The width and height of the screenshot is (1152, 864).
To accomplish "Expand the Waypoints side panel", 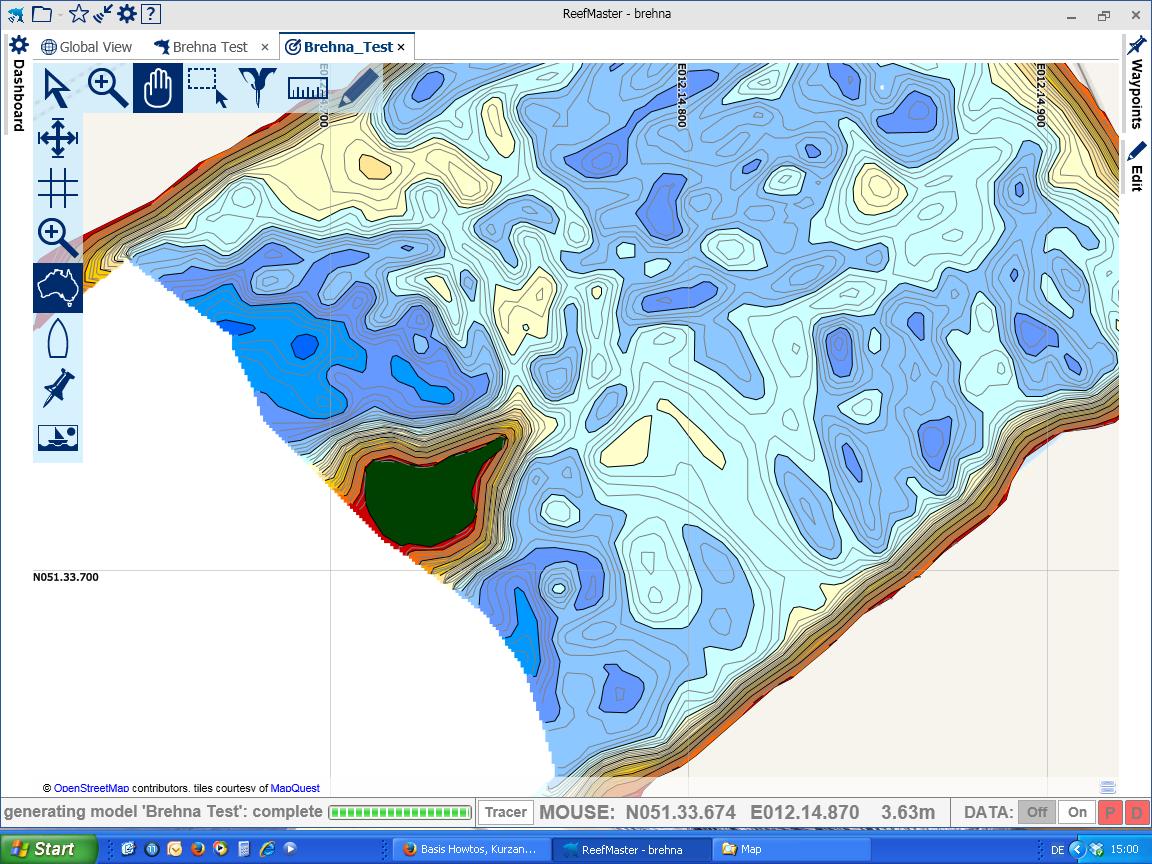I will click(x=1136, y=84).
